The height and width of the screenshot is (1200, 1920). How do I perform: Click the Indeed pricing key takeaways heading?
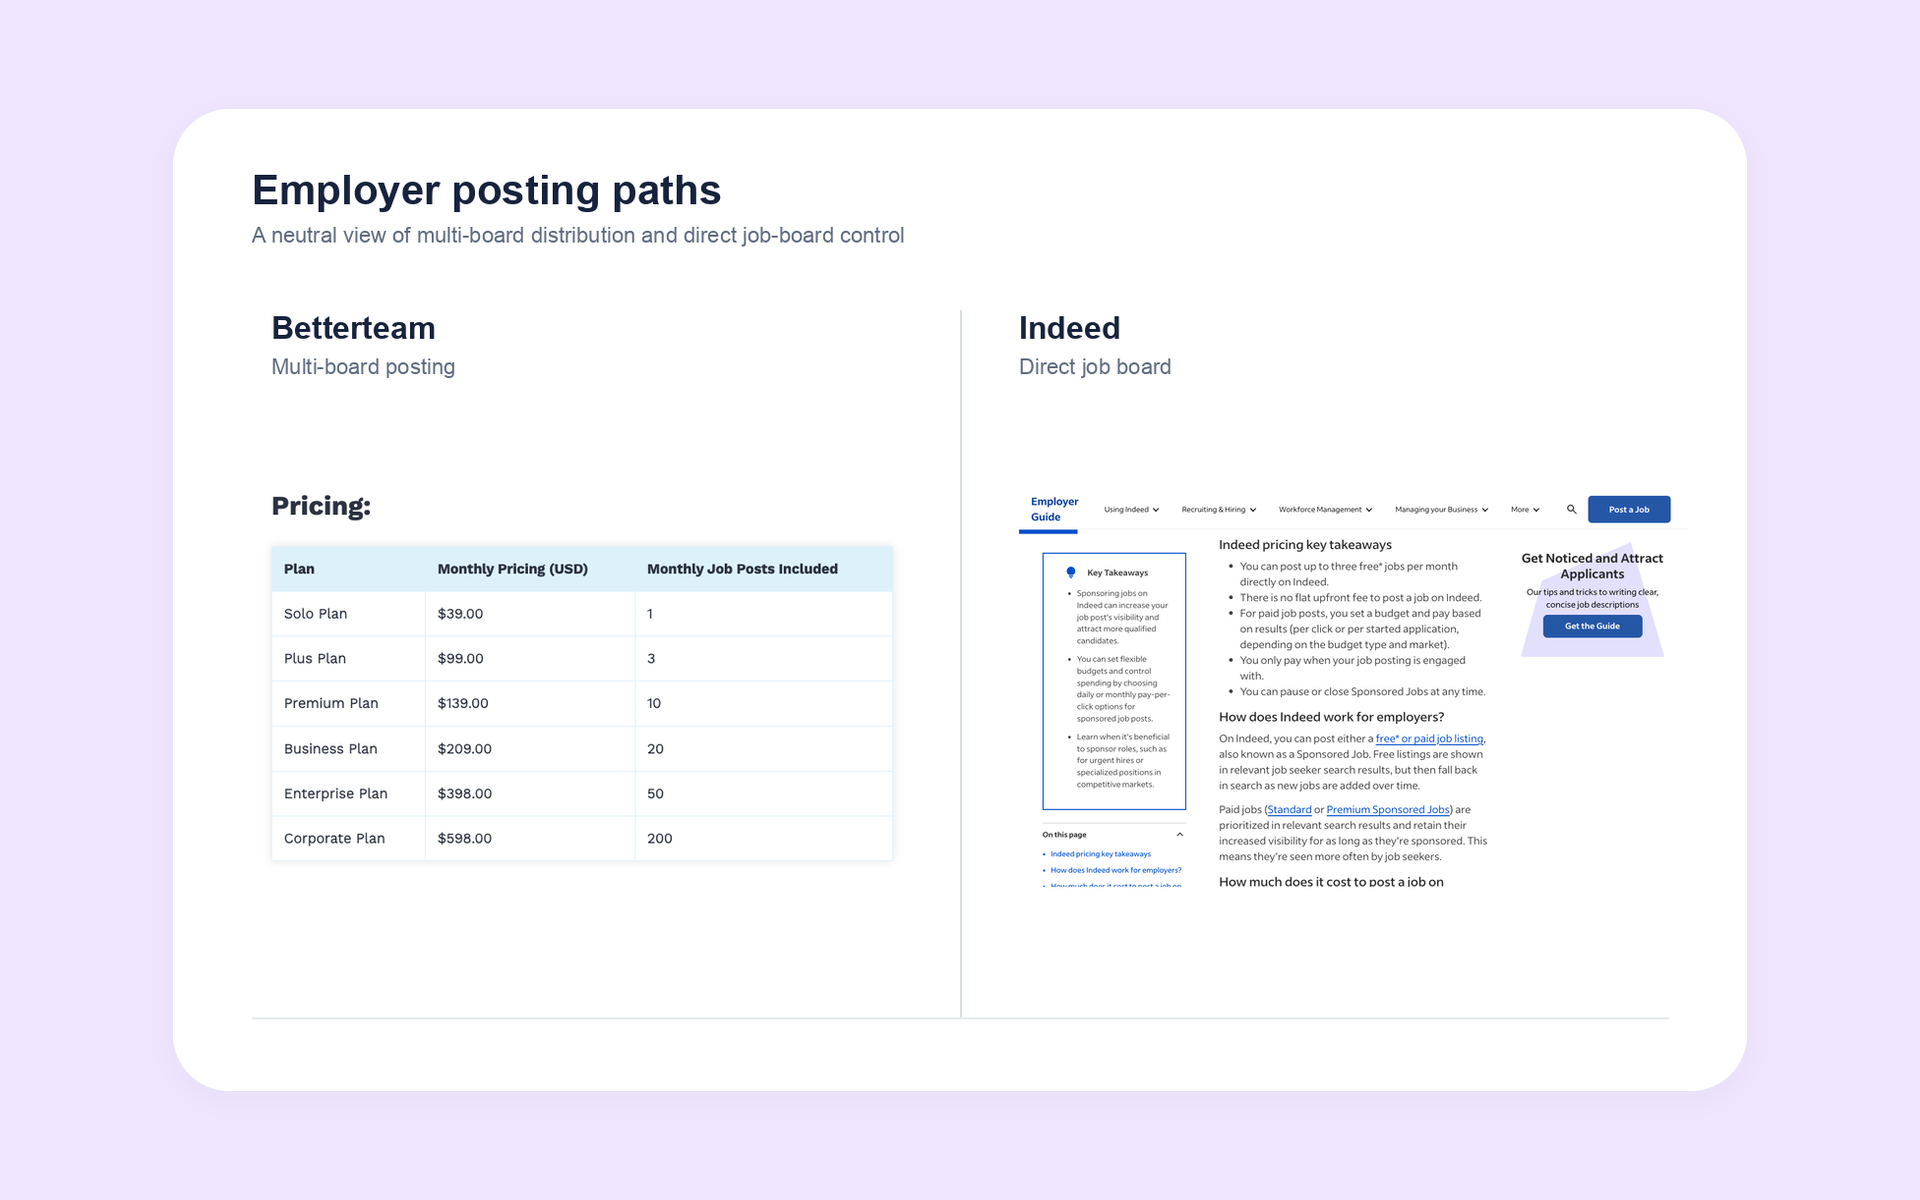click(1305, 545)
